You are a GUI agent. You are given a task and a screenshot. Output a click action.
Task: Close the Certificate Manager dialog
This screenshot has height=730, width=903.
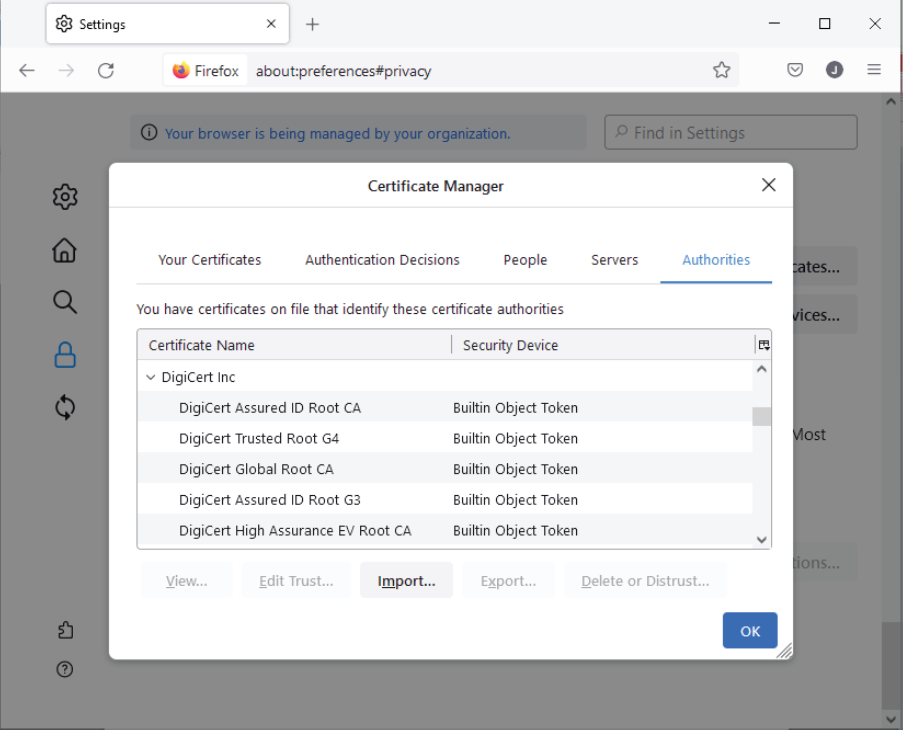click(x=768, y=185)
